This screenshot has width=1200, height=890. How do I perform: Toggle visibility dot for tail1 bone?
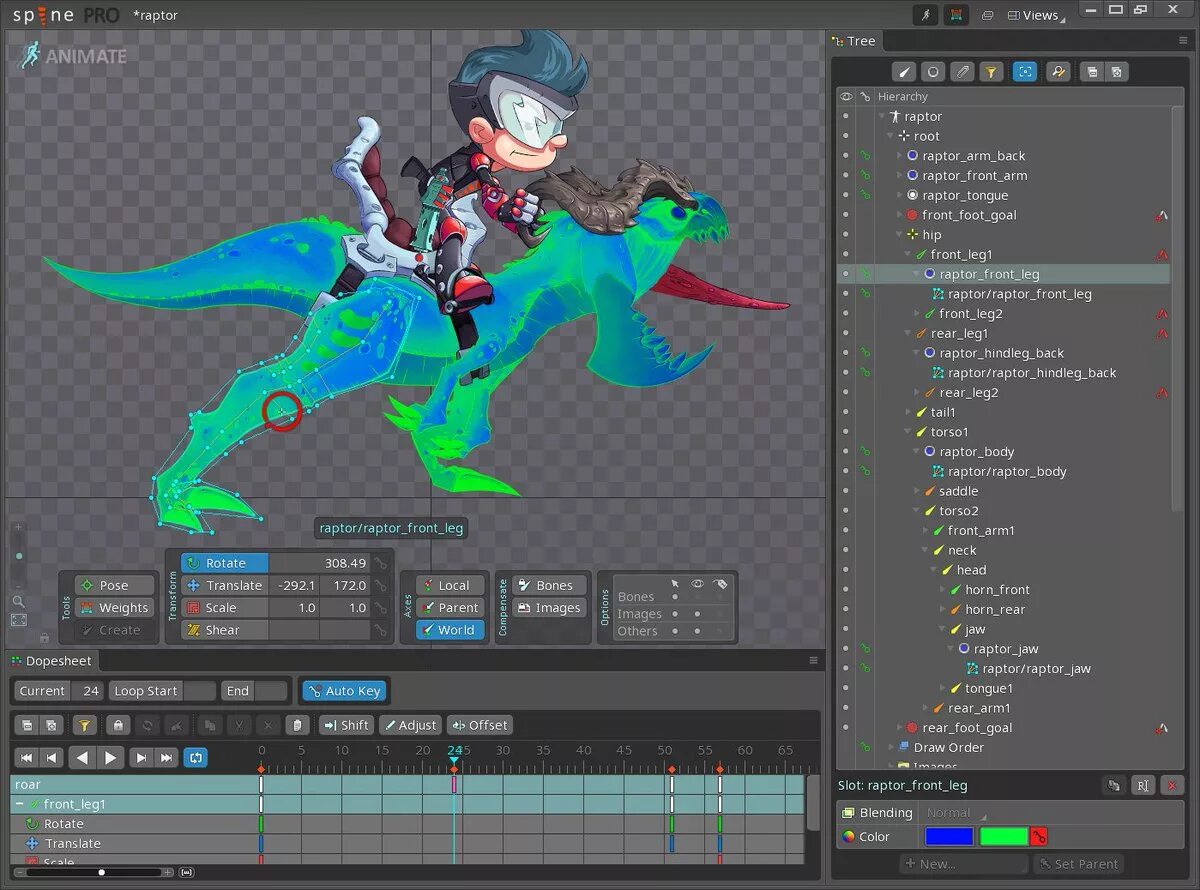(846, 412)
